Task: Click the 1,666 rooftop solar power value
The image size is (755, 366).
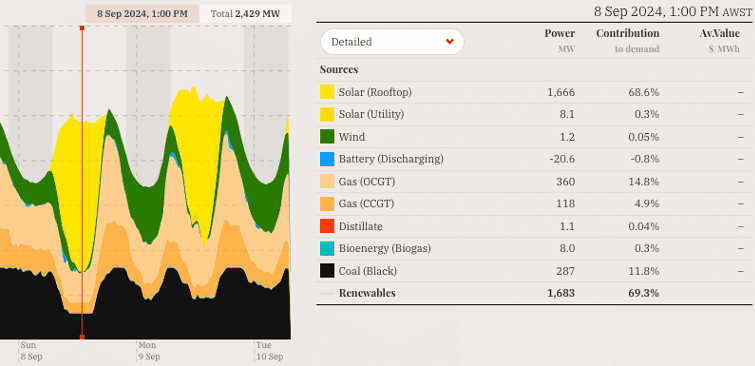Action: click(x=561, y=92)
